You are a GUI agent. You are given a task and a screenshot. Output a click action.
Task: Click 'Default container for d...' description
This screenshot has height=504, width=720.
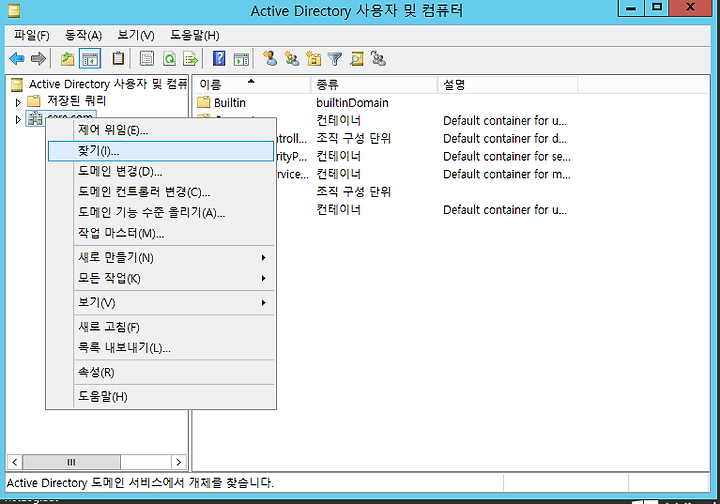click(505, 139)
